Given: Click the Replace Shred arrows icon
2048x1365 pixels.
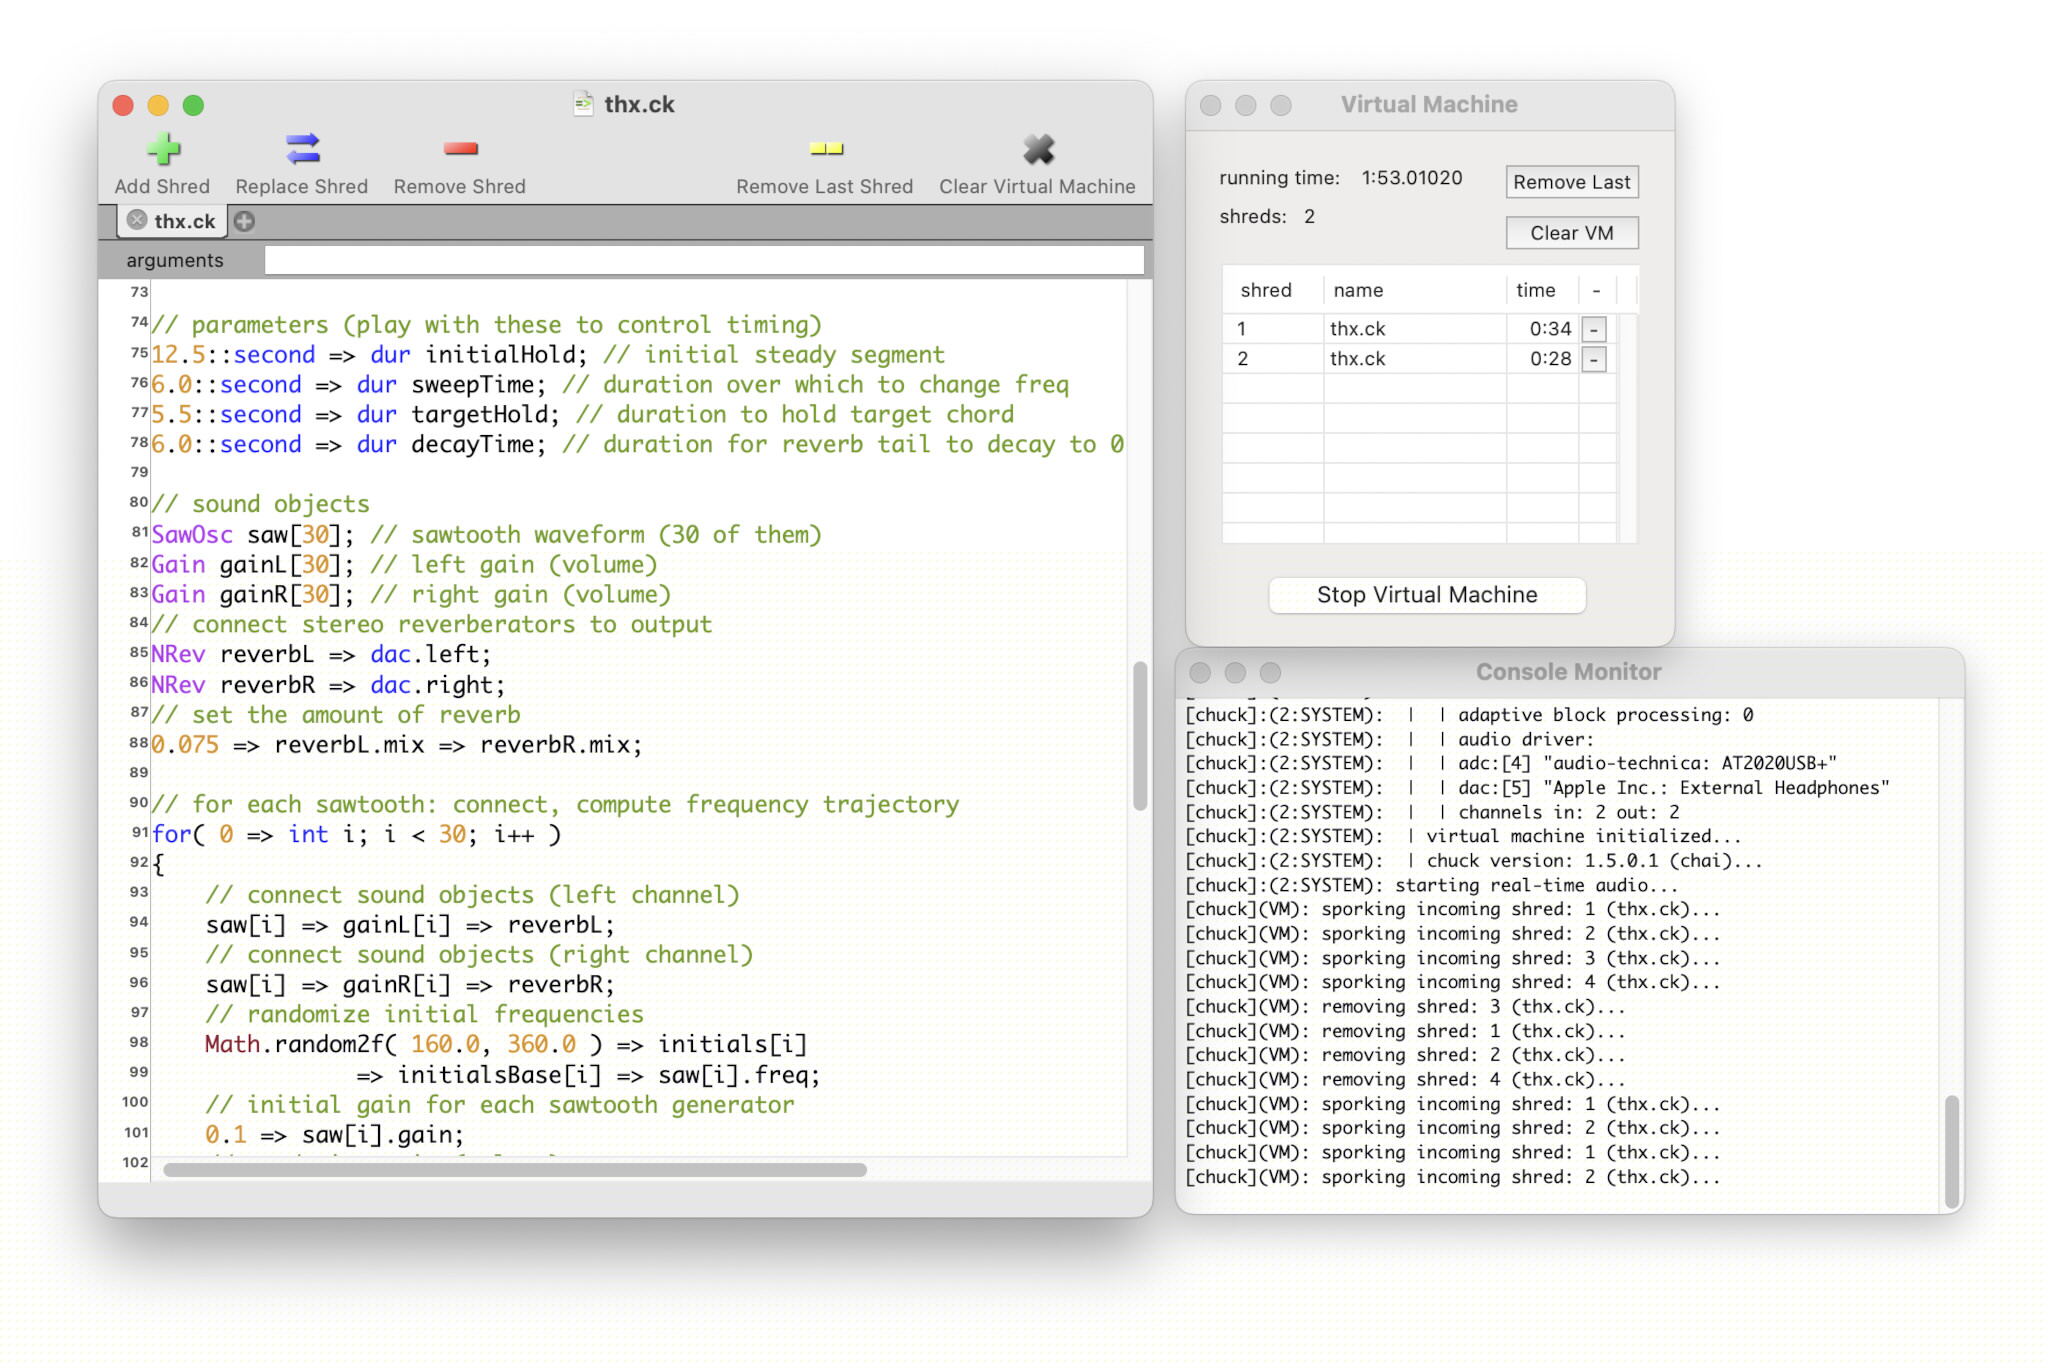Looking at the screenshot, I should [x=302, y=150].
